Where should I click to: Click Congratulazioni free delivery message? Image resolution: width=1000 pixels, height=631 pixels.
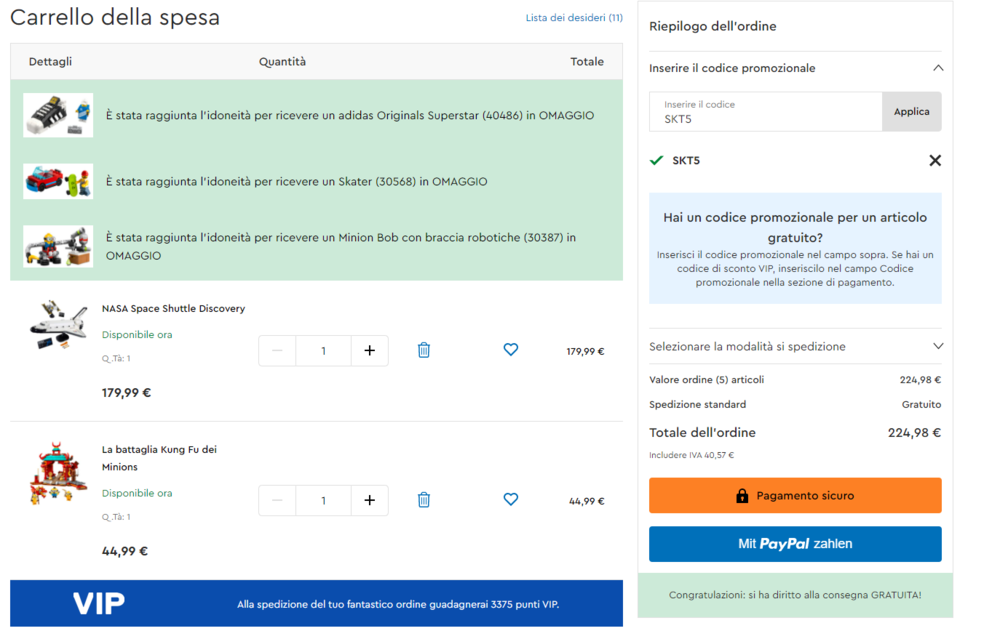(x=795, y=595)
